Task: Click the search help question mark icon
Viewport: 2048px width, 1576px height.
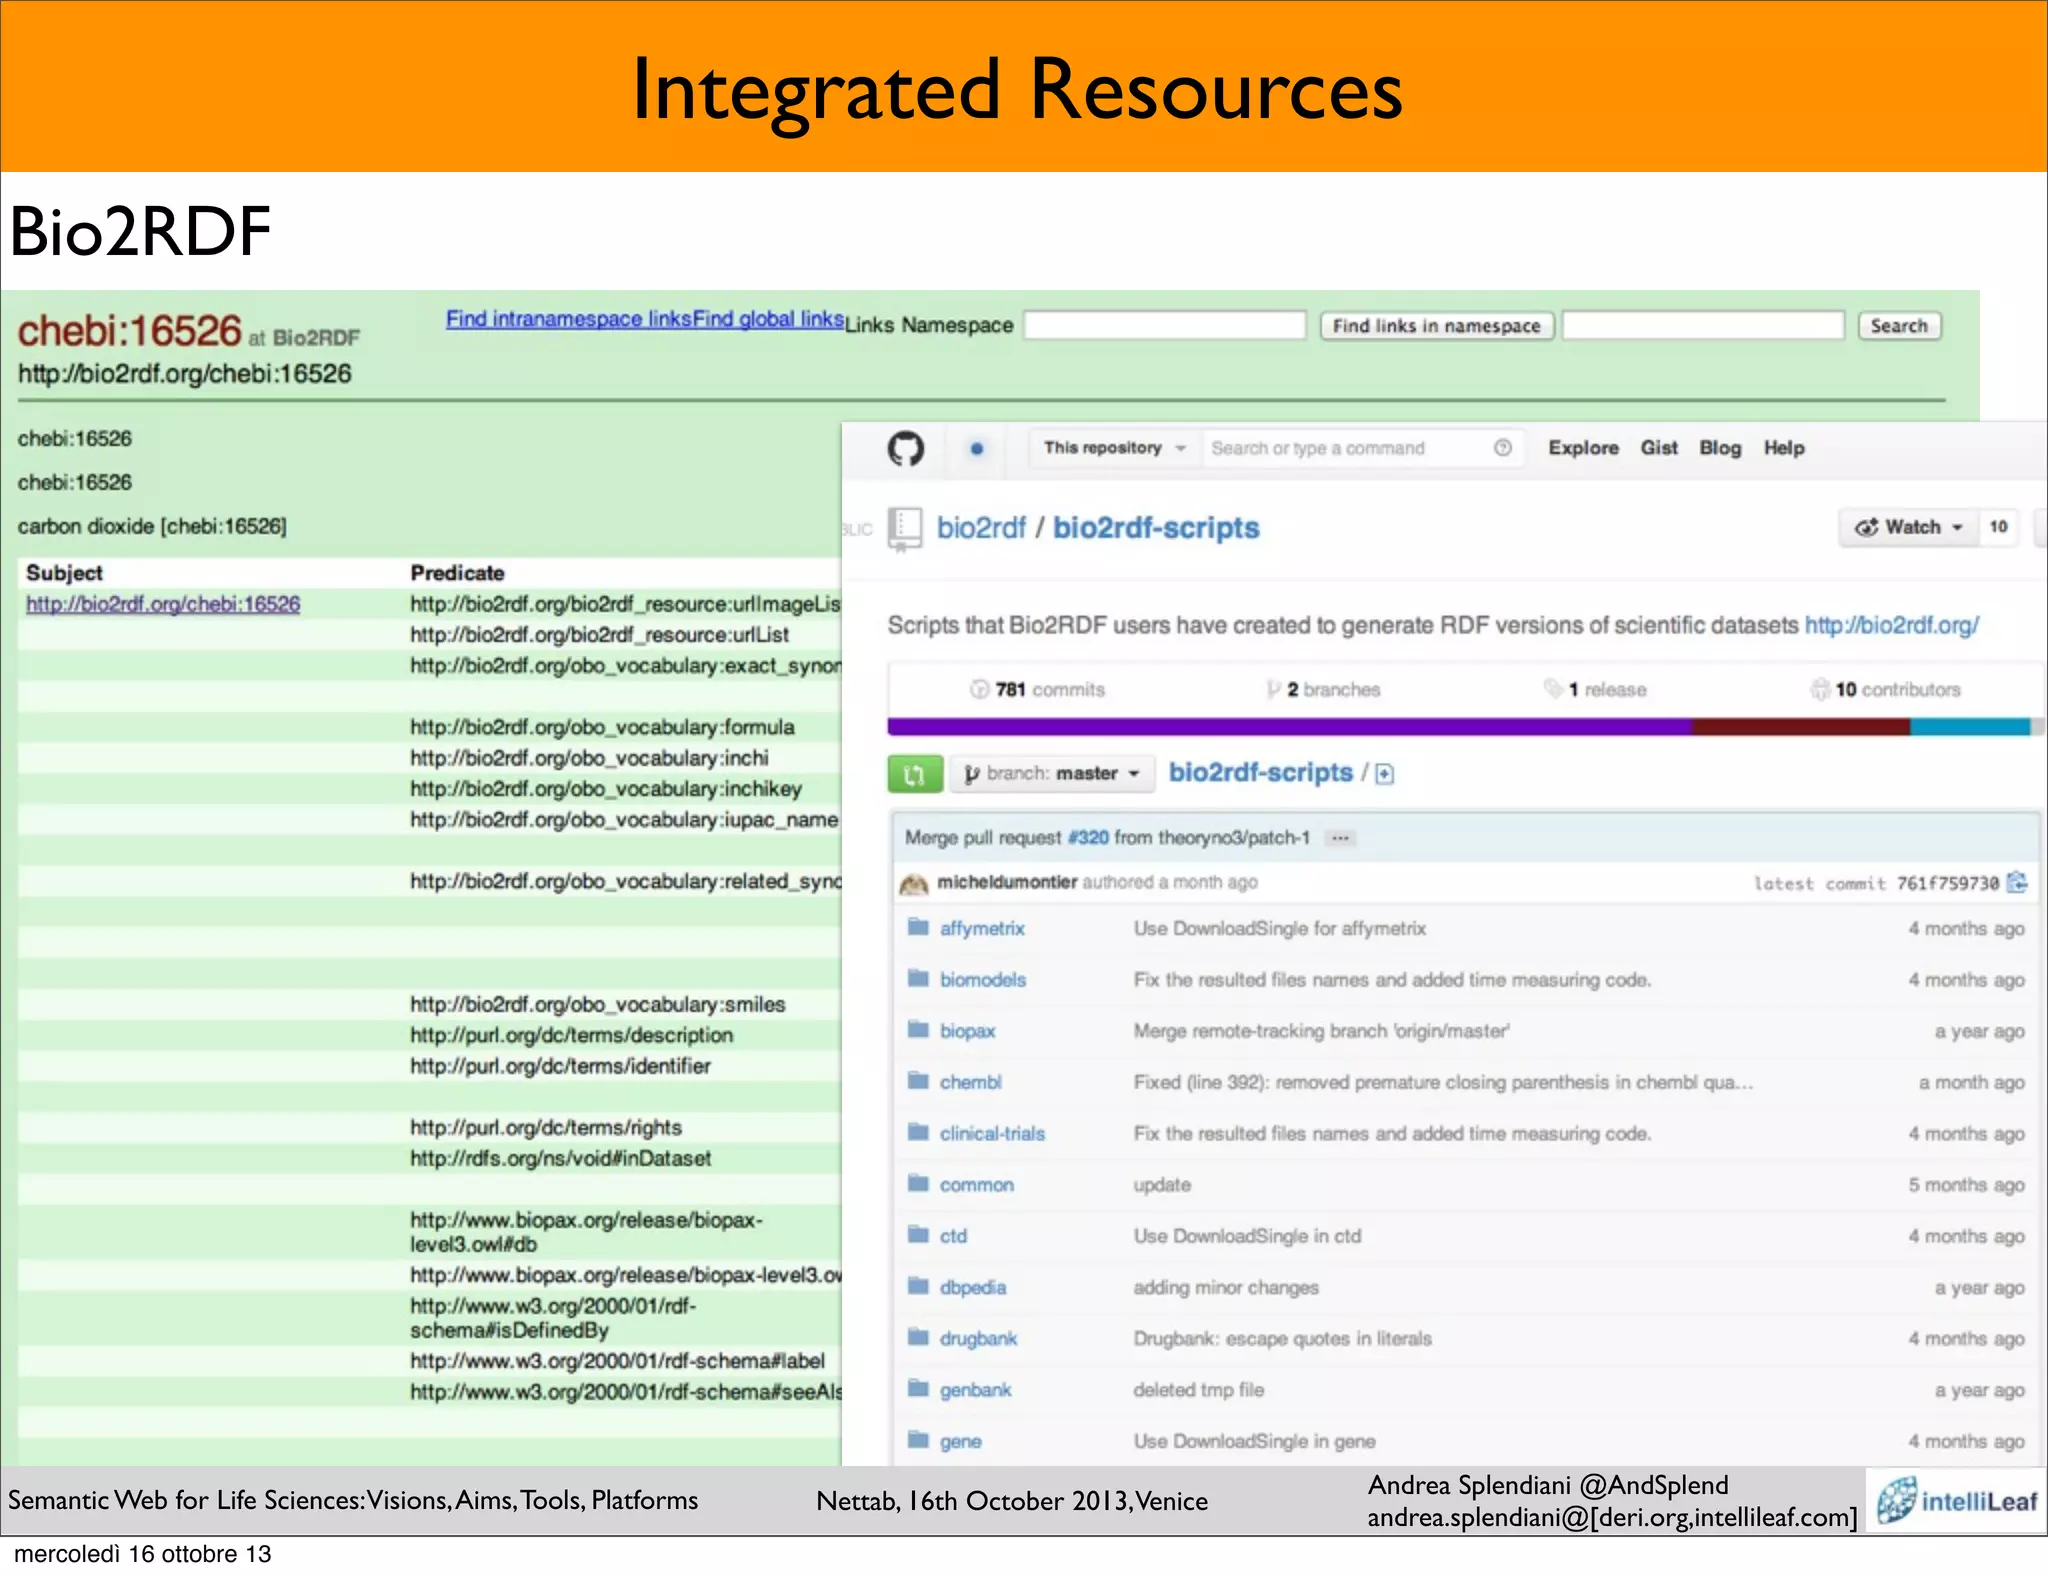Action: click(1502, 448)
